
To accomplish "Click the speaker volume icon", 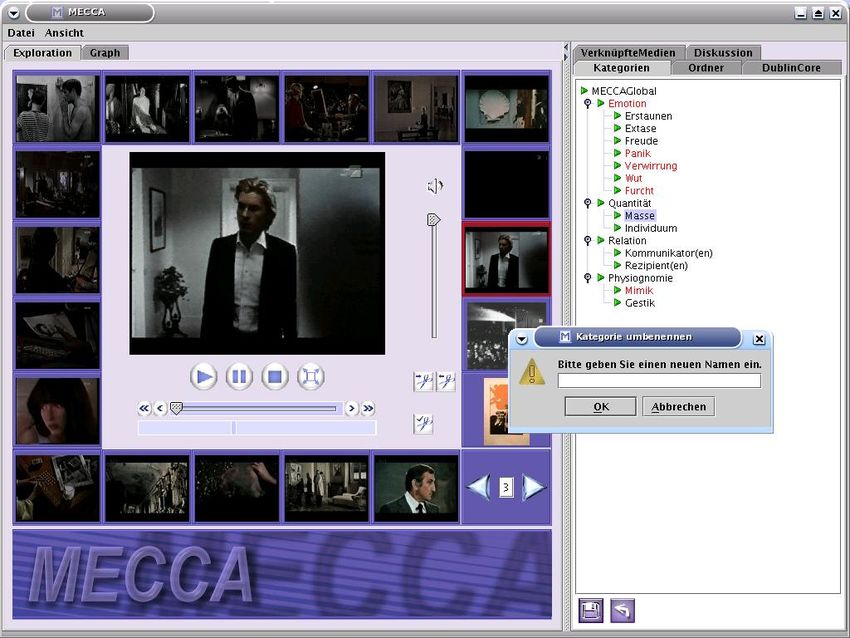I will click(434, 186).
